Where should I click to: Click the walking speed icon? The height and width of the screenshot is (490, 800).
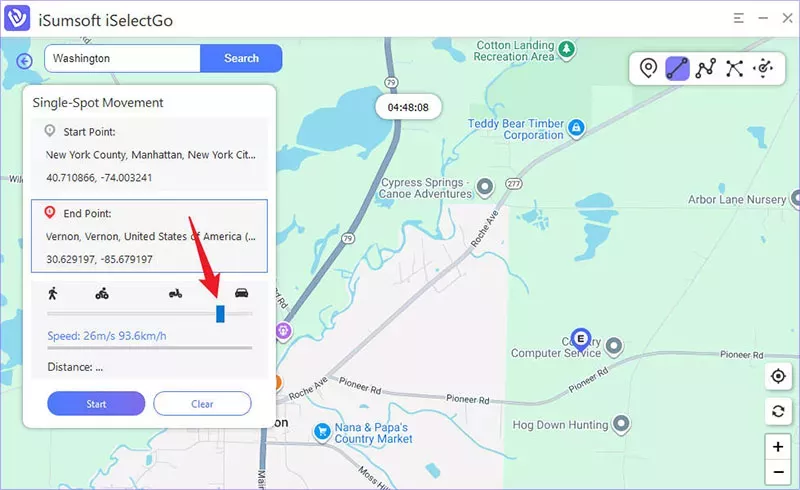(x=53, y=293)
